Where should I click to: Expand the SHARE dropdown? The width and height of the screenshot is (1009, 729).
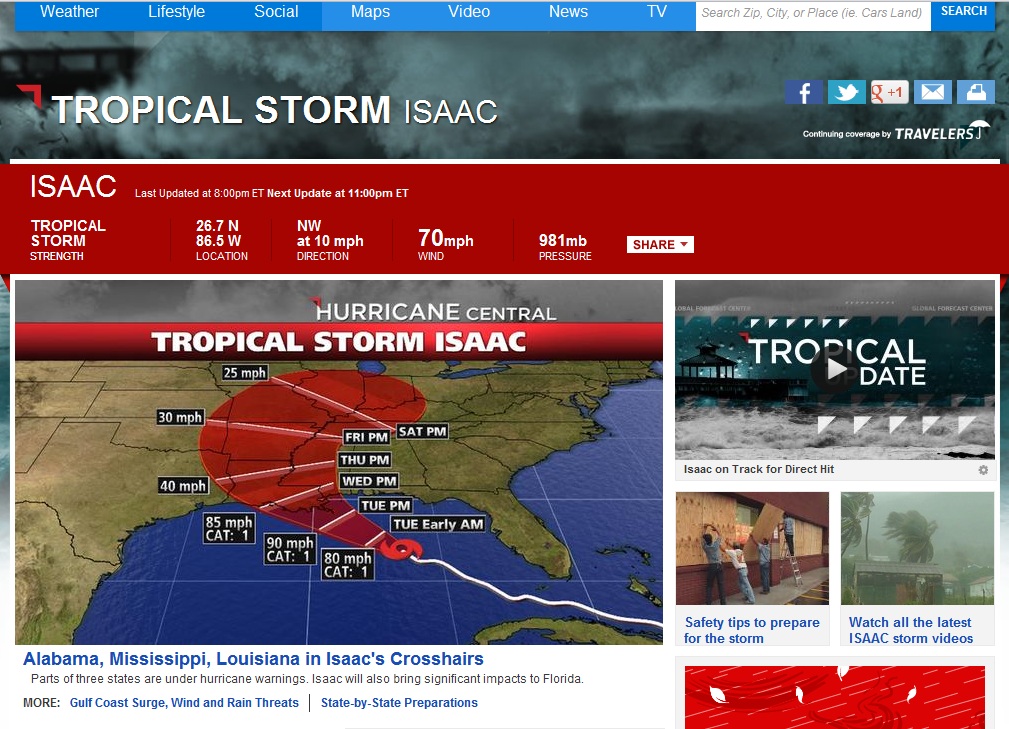660,245
